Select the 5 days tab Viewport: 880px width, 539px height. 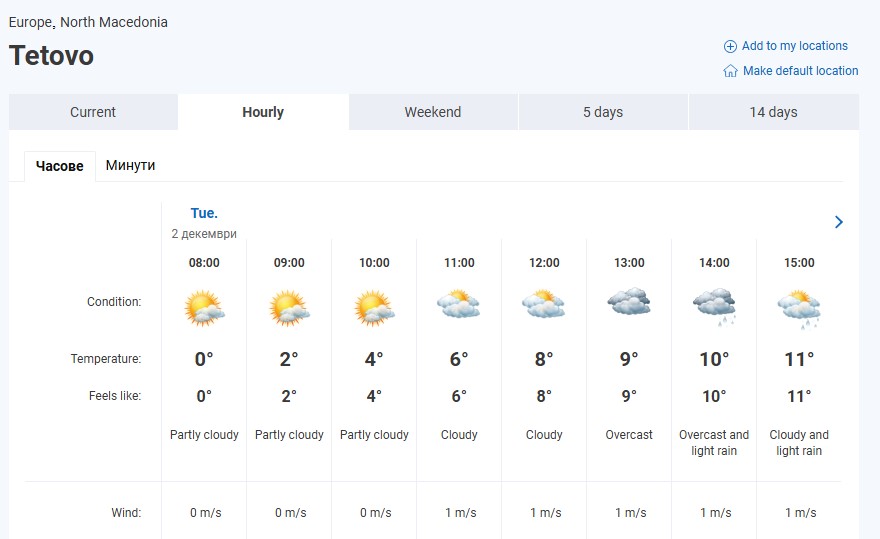point(603,112)
